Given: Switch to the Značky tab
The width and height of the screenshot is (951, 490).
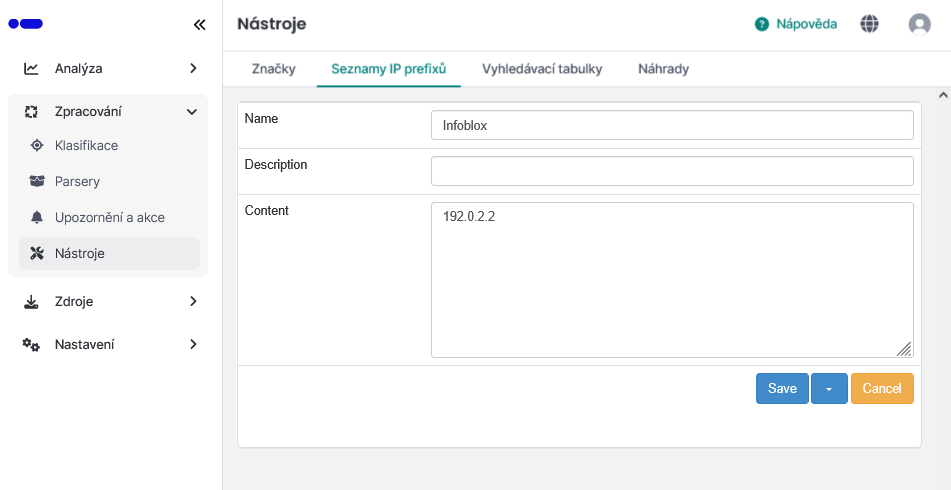Looking at the screenshot, I should tap(273, 69).
